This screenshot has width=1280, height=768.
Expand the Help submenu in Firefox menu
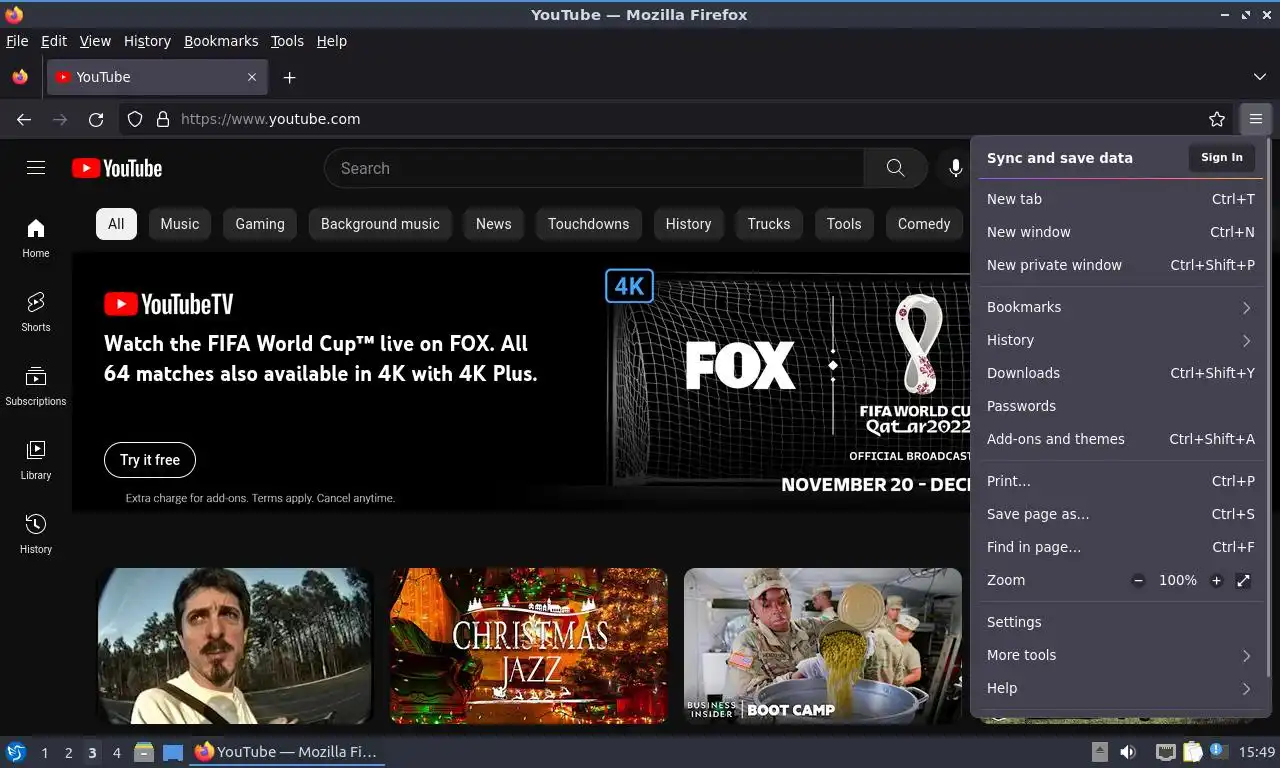click(1120, 688)
